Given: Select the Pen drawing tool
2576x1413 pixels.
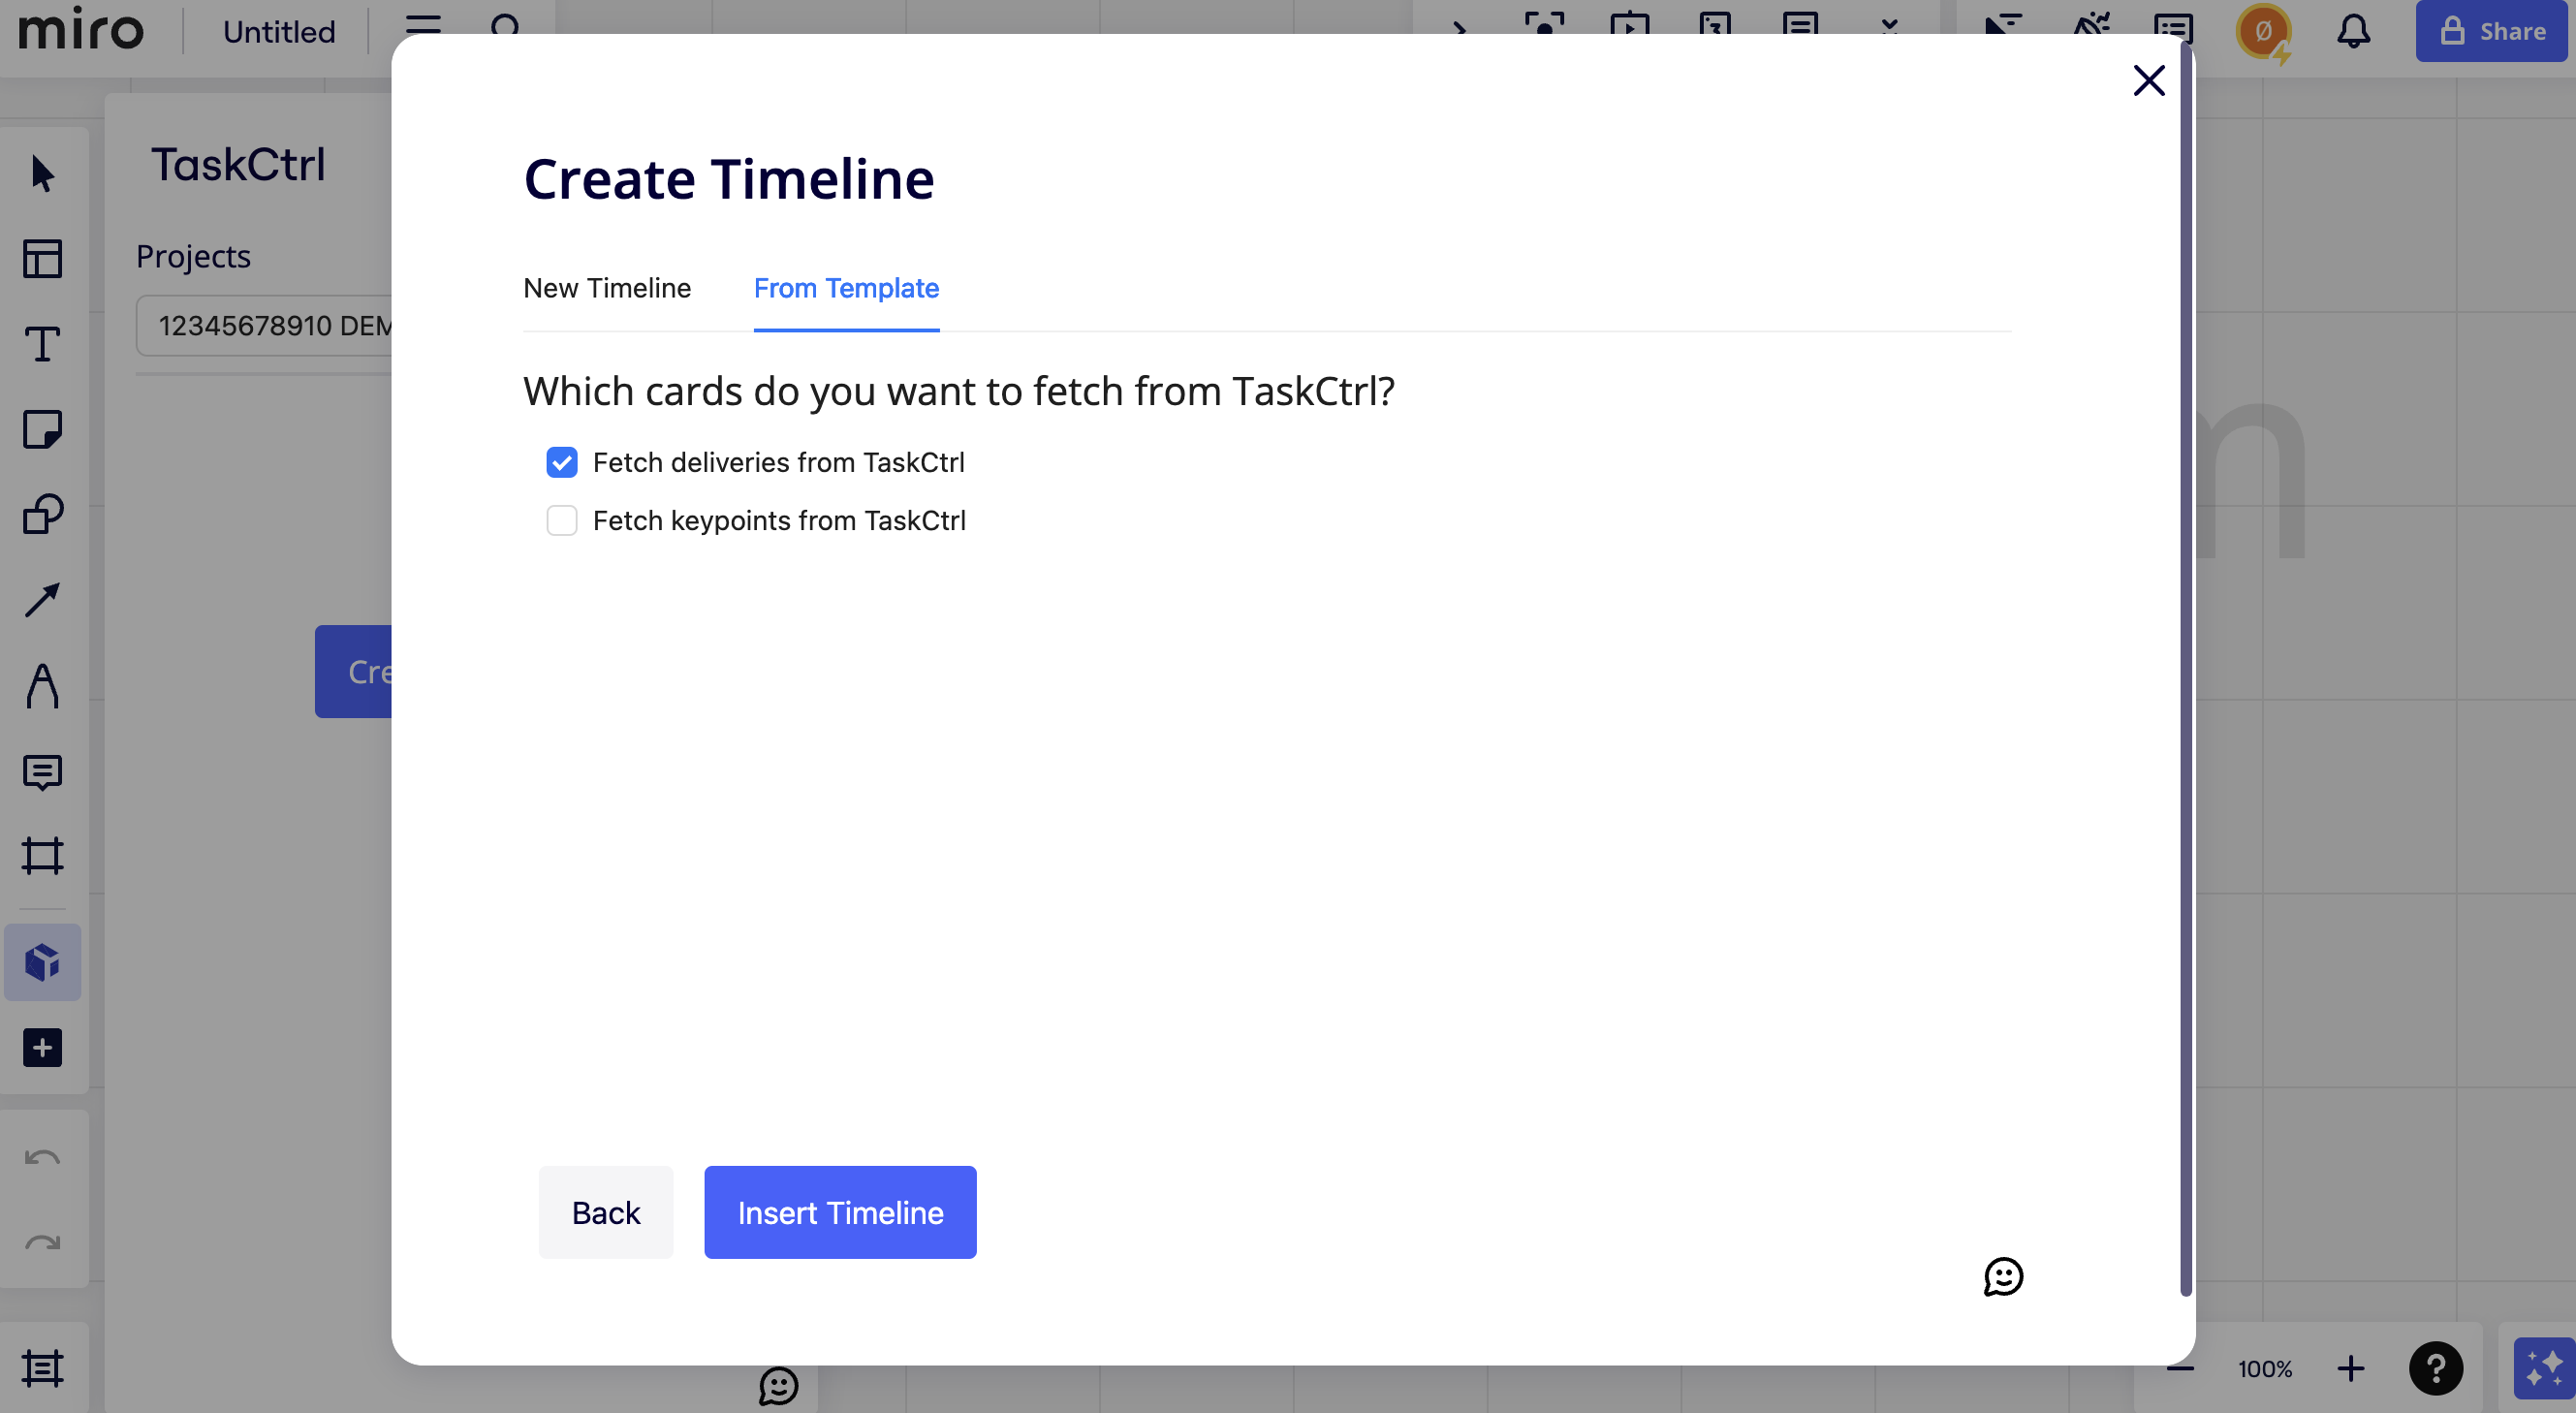Looking at the screenshot, I should tap(43, 686).
